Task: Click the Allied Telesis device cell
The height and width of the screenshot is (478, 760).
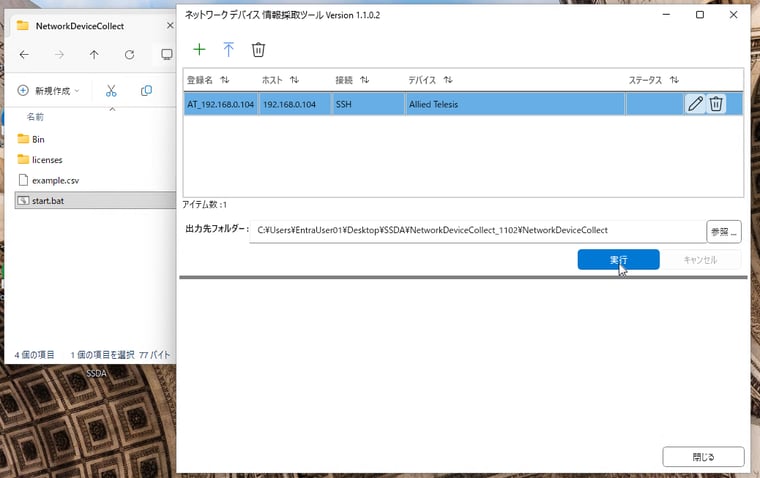Action: tap(515, 104)
